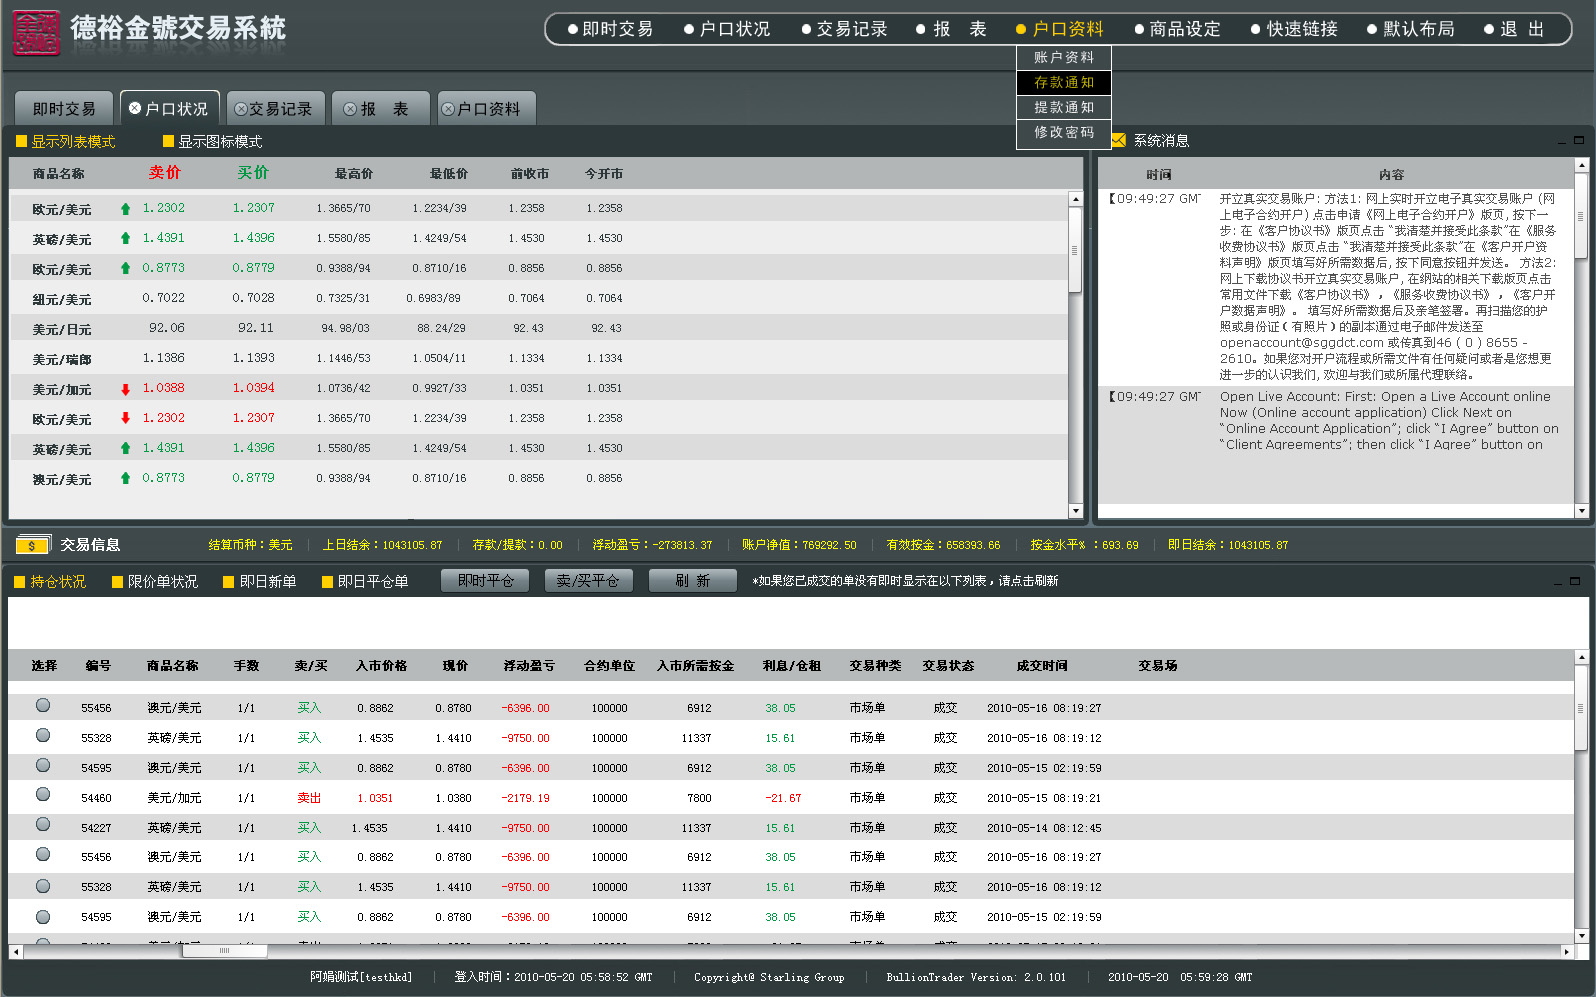Click the 浮动盈亏 column header
This screenshot has height=997, width=1596.
pyautogui.click(x=529, y=666)
